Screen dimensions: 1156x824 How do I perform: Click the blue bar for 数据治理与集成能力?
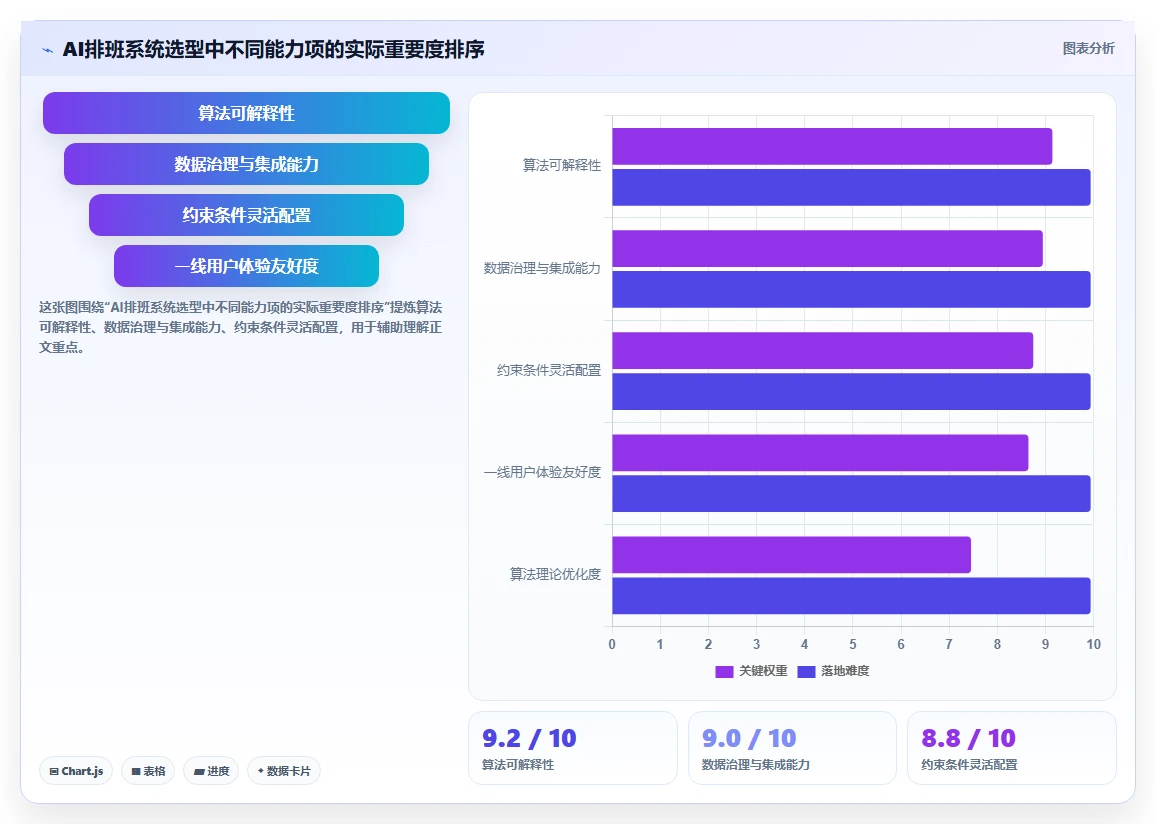click(x=851, y=289)
